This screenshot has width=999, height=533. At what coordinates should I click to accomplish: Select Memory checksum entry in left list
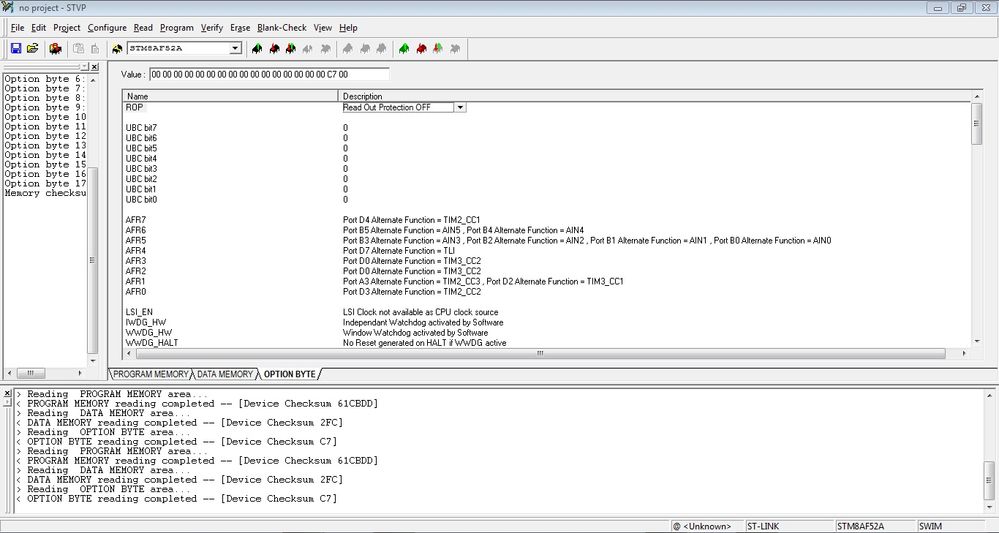coord(45,194)
